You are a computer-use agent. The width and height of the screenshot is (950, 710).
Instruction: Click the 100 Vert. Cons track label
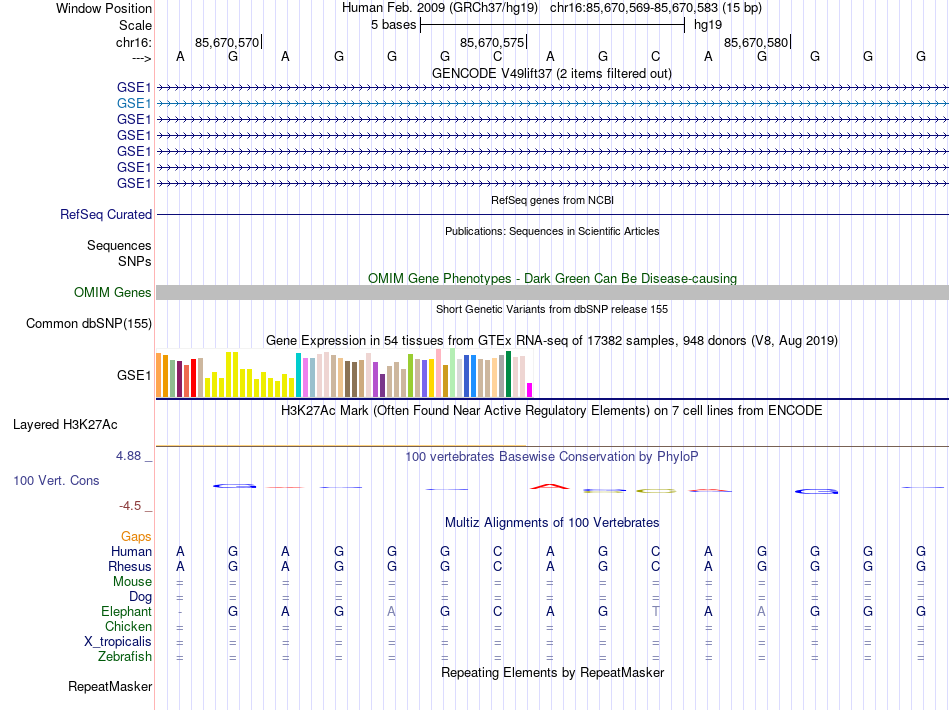[x=56, y=480]
